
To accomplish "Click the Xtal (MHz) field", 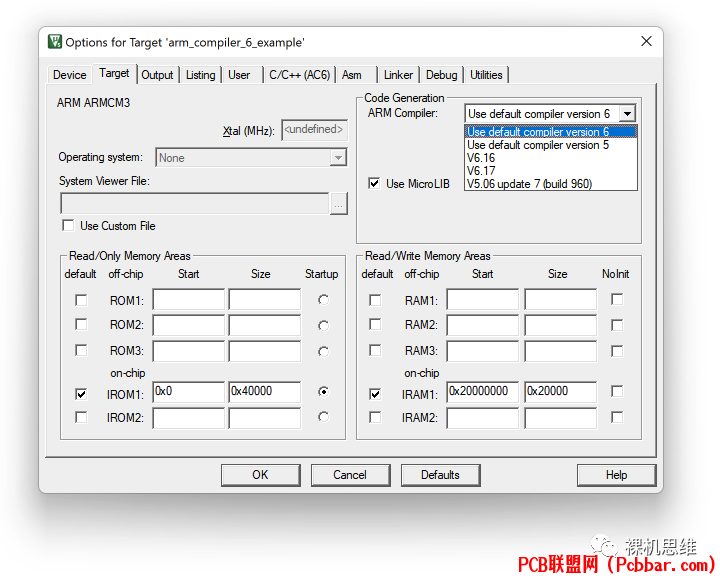I will 314,130.
